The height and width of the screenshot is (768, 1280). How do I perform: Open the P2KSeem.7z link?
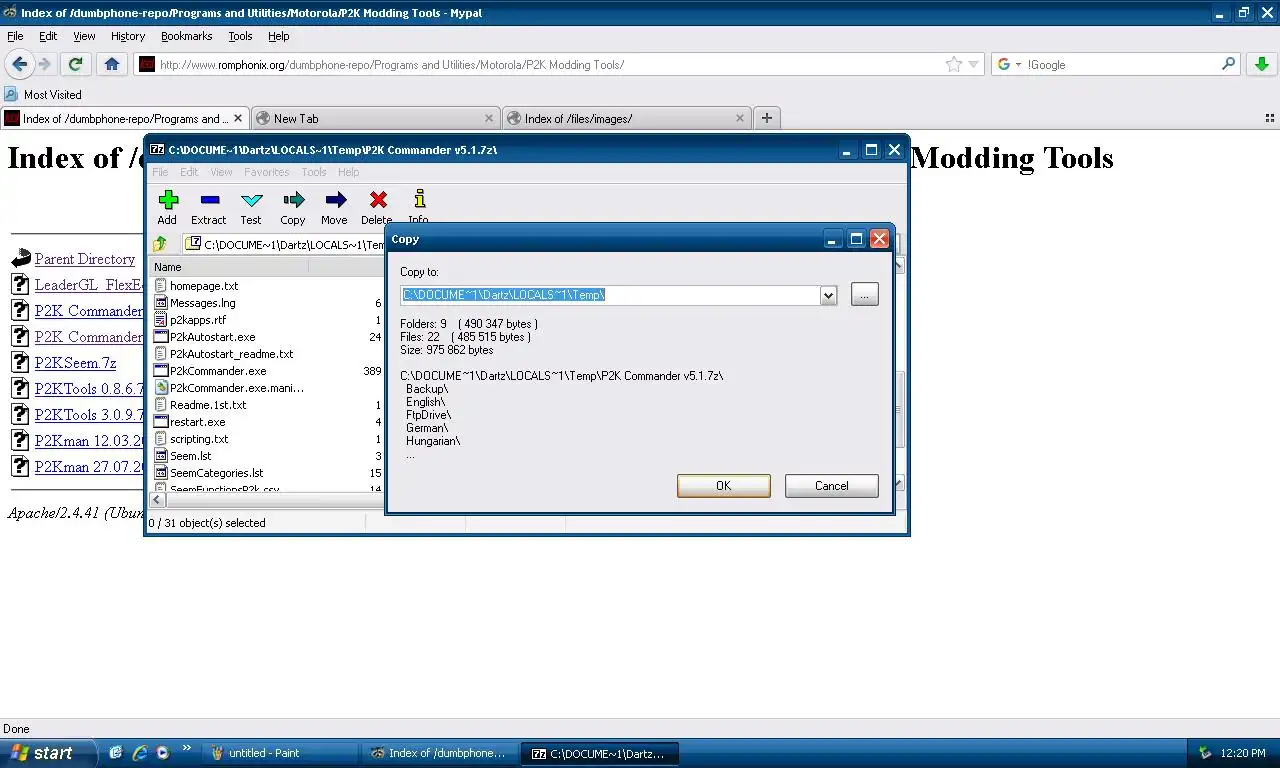point(76,362)
